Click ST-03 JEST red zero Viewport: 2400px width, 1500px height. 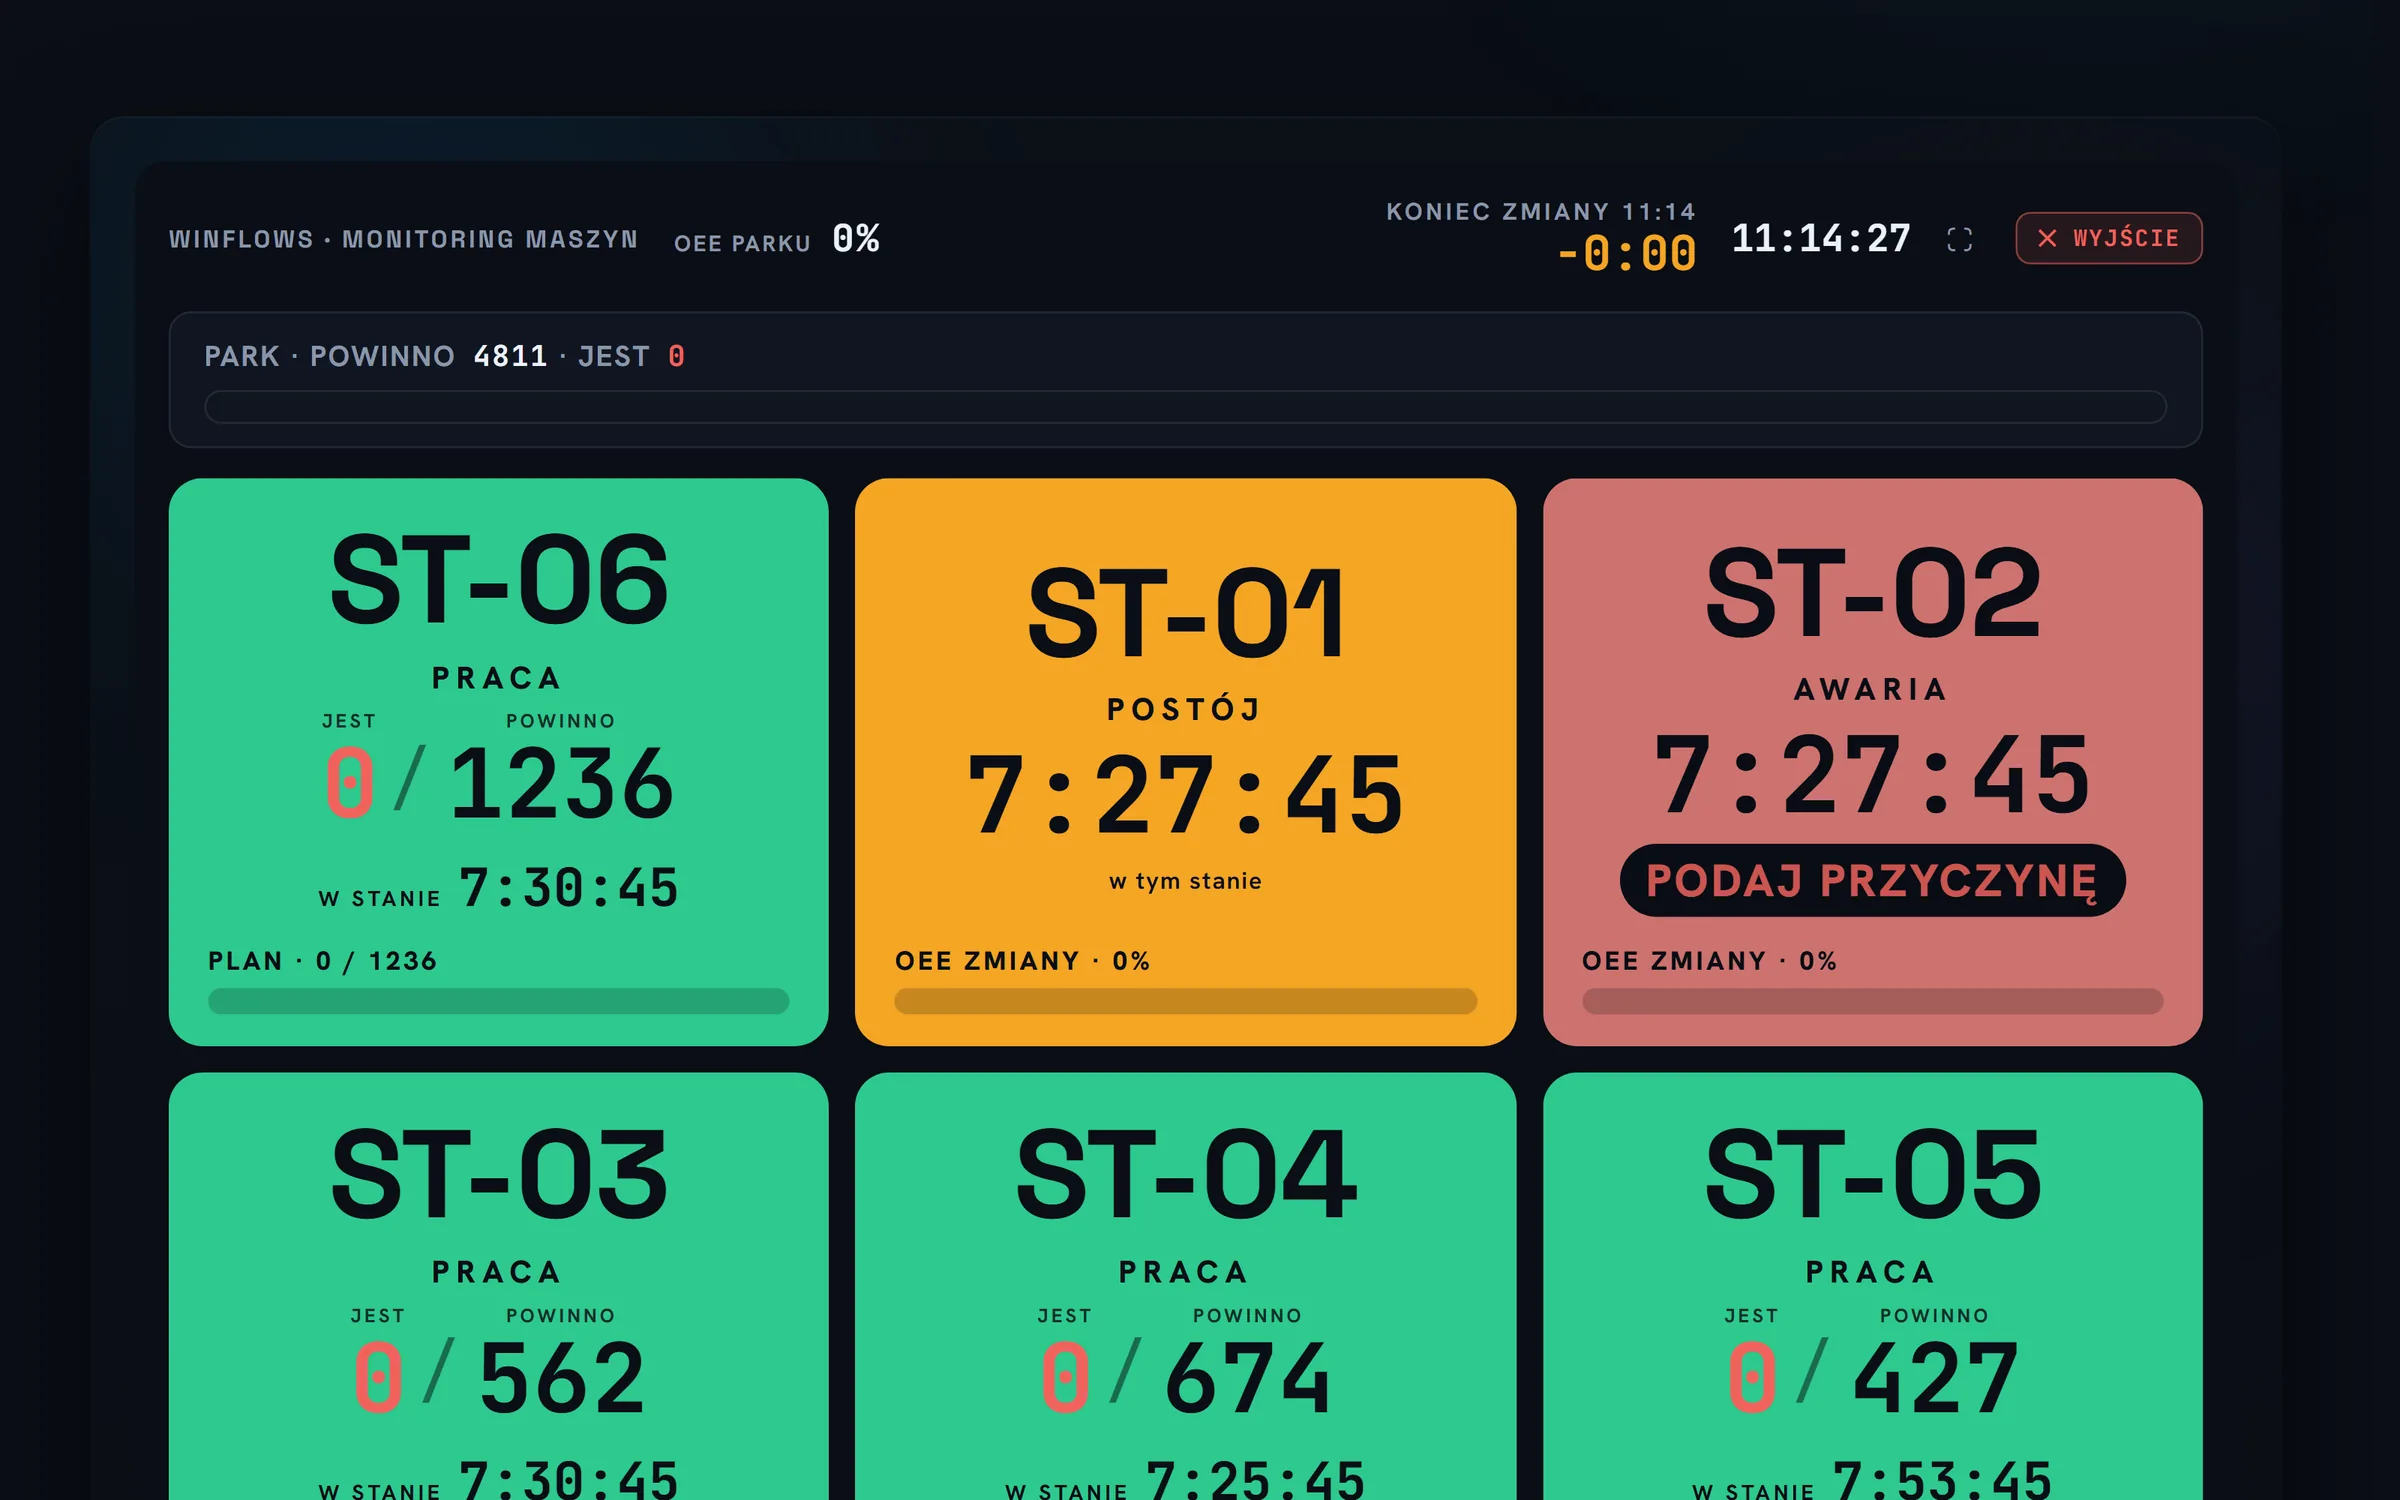click(378, 1378)
